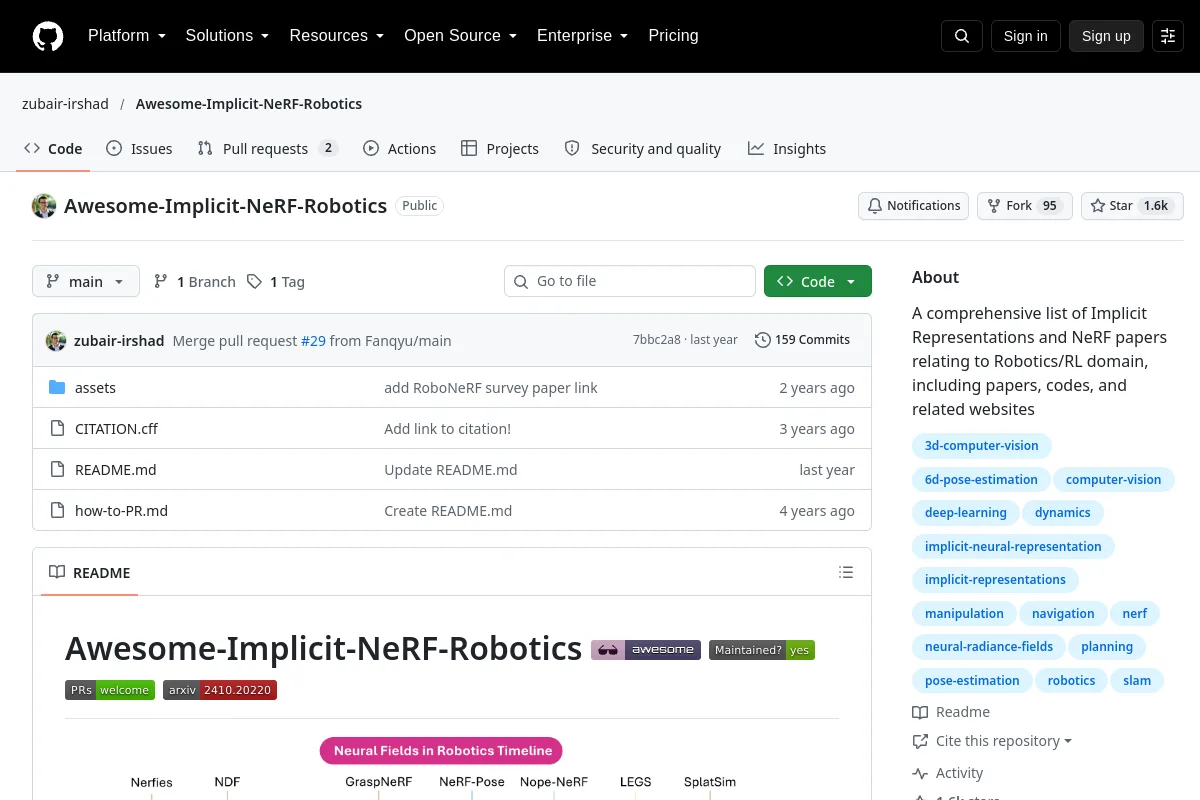Click the Sign up button
1200x800 pixels.
tap(1106, 36)
